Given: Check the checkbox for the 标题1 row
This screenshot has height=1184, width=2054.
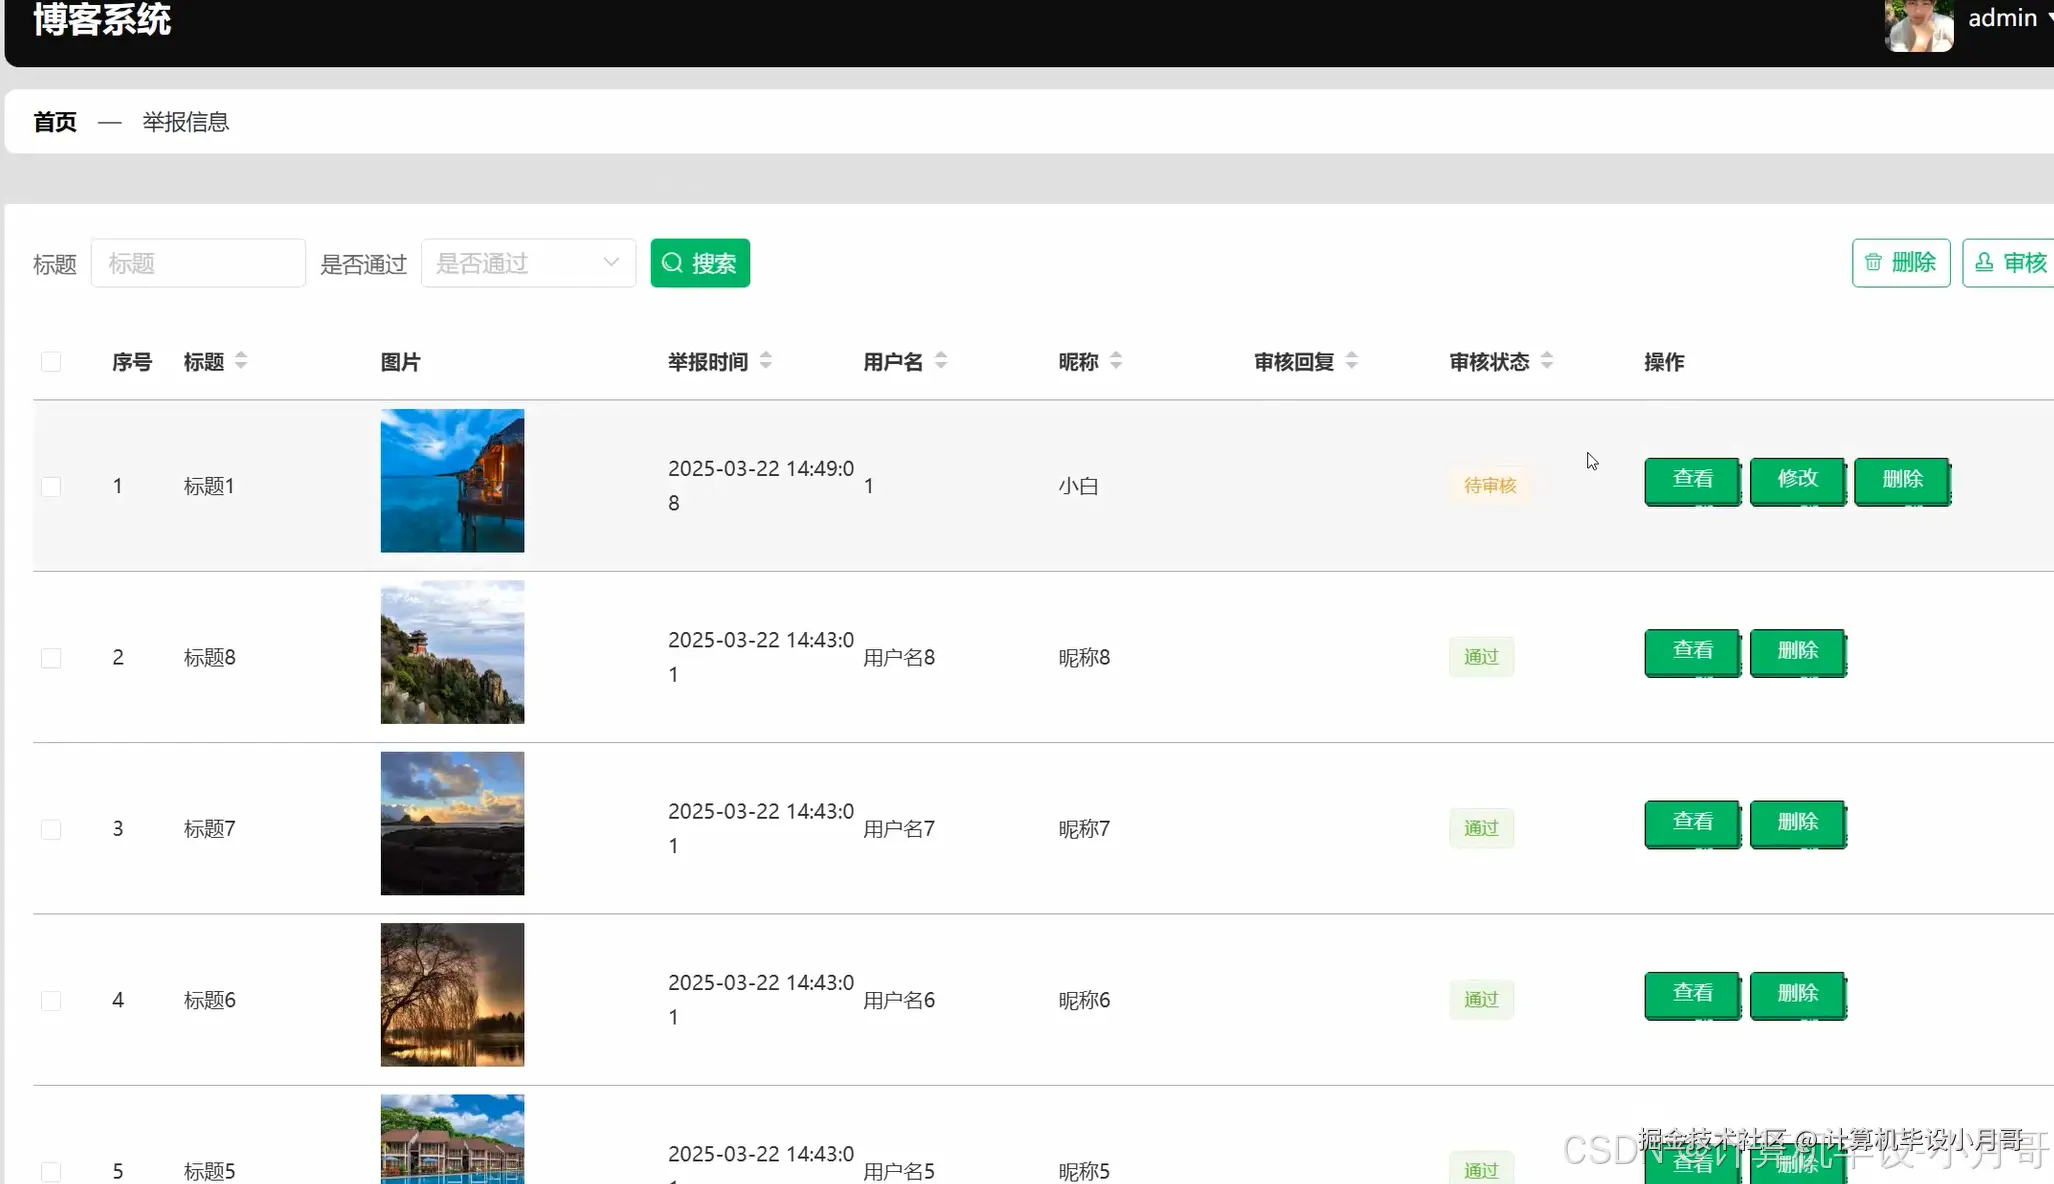Looking at the screenshot, I should (51, 487).
